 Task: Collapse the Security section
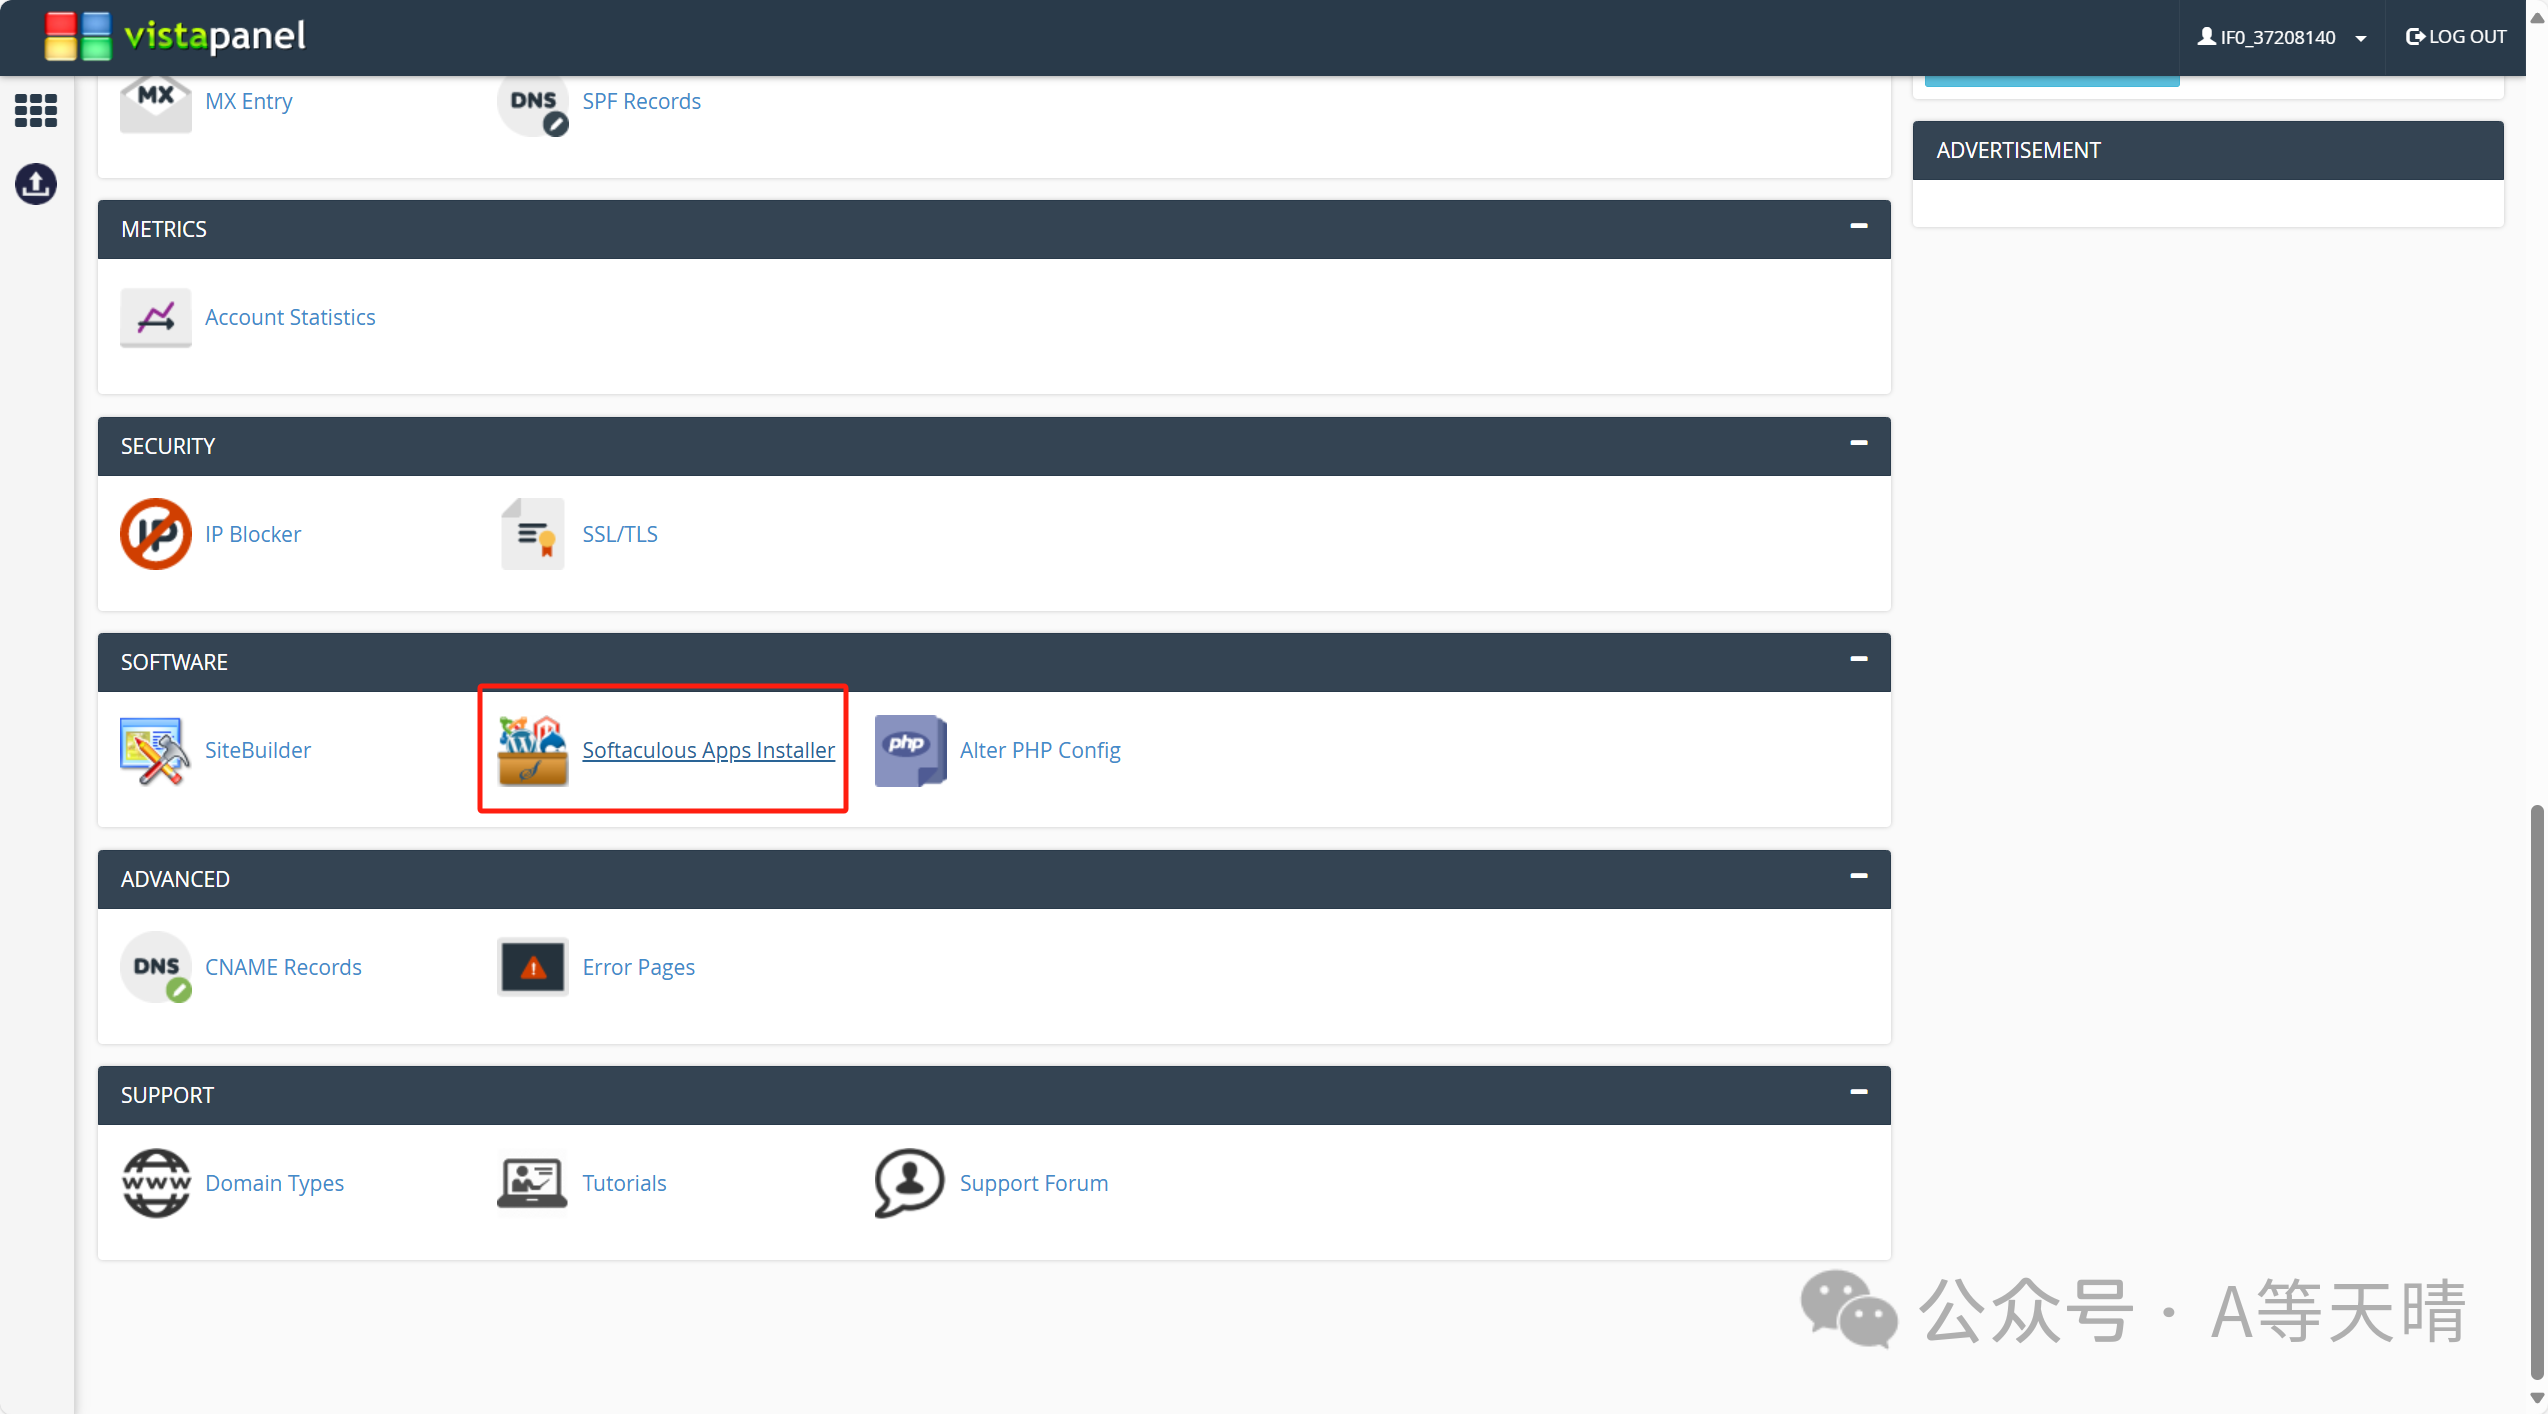[1859, 443]
